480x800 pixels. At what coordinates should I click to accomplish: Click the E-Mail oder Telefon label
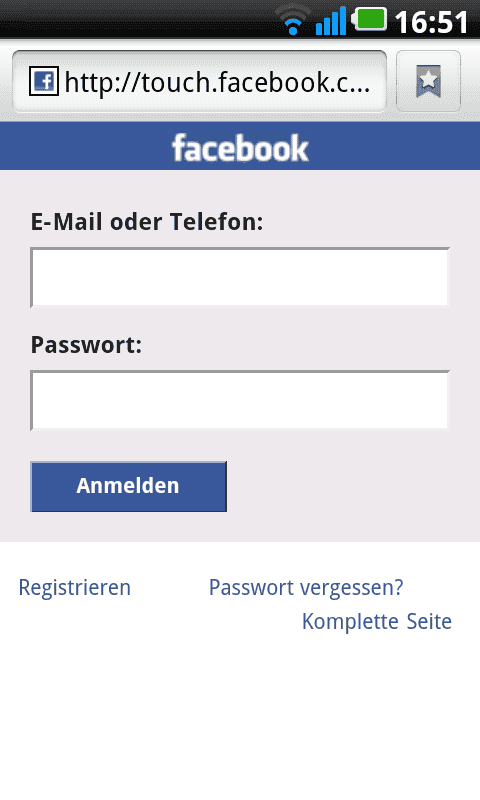pyautogui.click(x=147, y=222)
